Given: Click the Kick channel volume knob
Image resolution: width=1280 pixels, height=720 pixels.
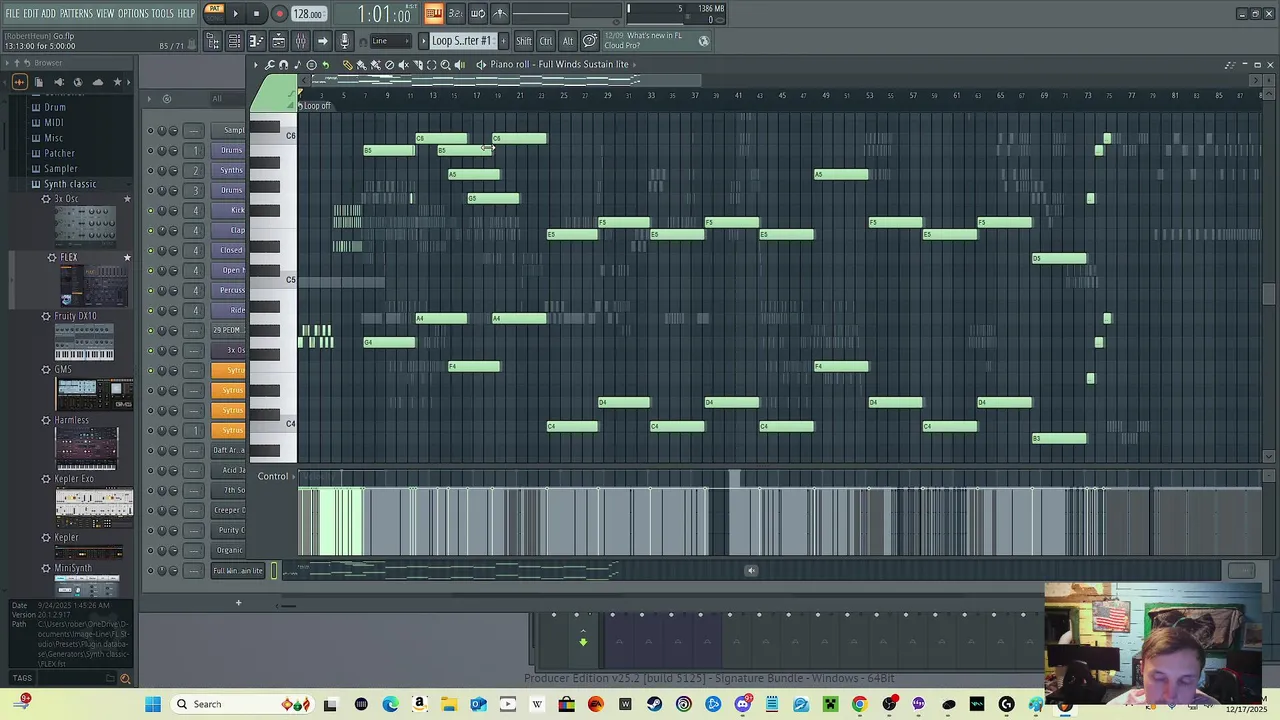Looking at the screenshot, I should (173, 210).
